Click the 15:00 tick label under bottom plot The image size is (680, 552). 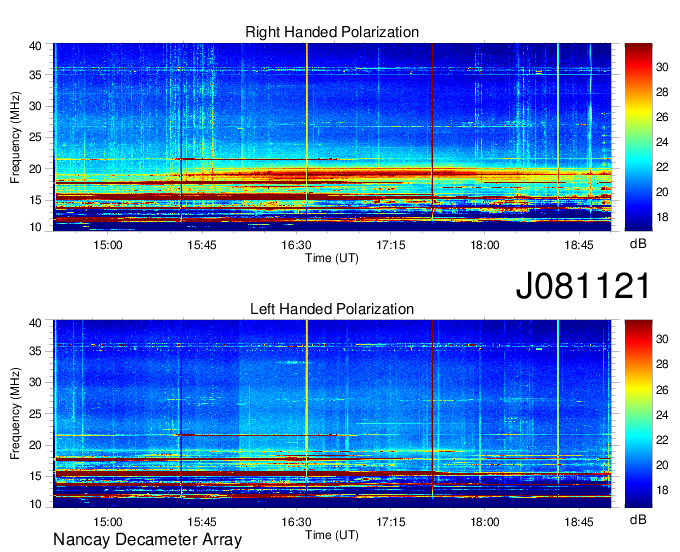(x=108, y=522)
